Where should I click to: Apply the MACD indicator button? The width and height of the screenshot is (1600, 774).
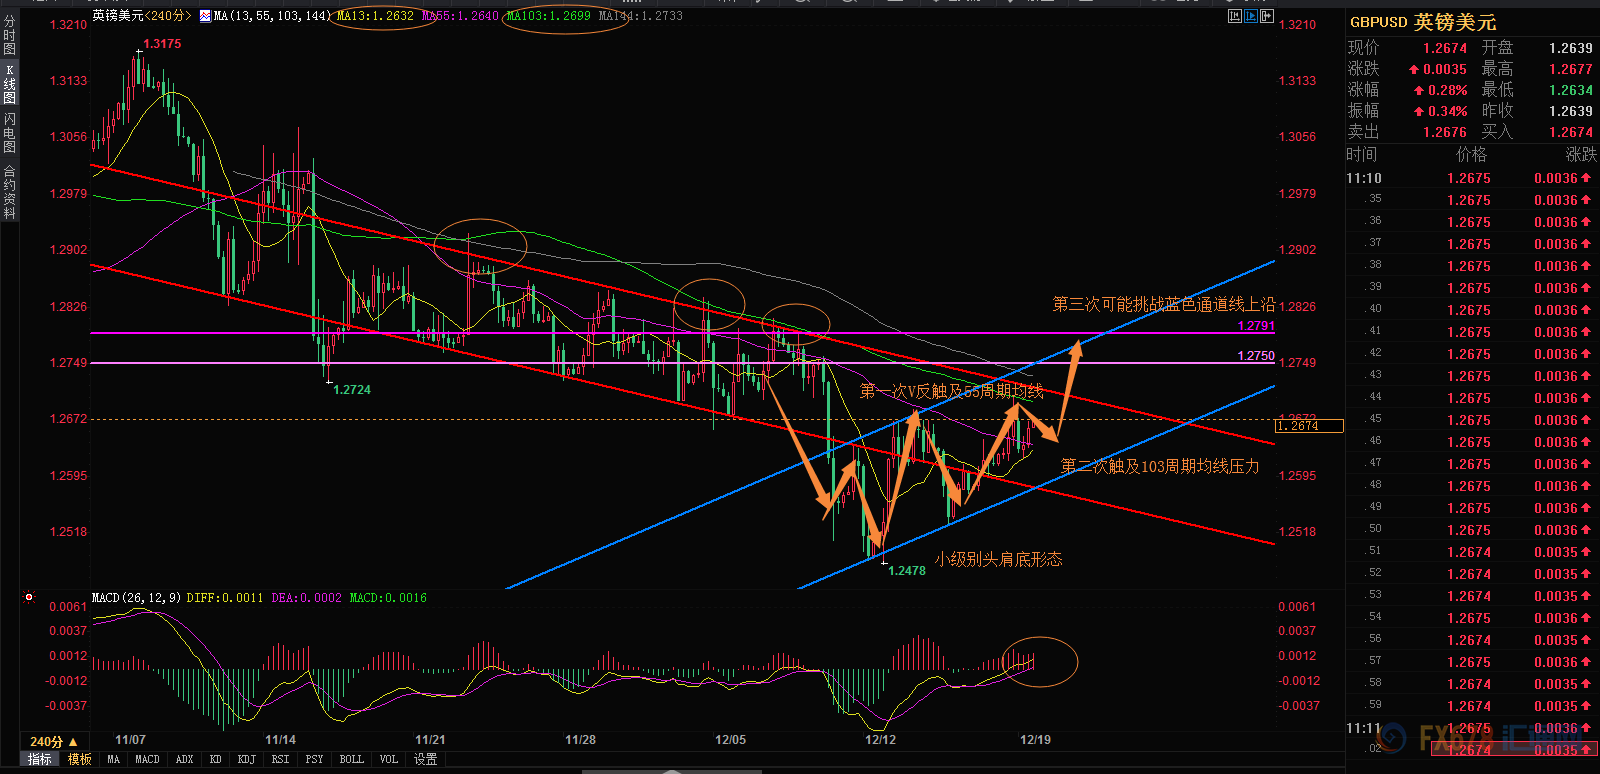(147, 759)
